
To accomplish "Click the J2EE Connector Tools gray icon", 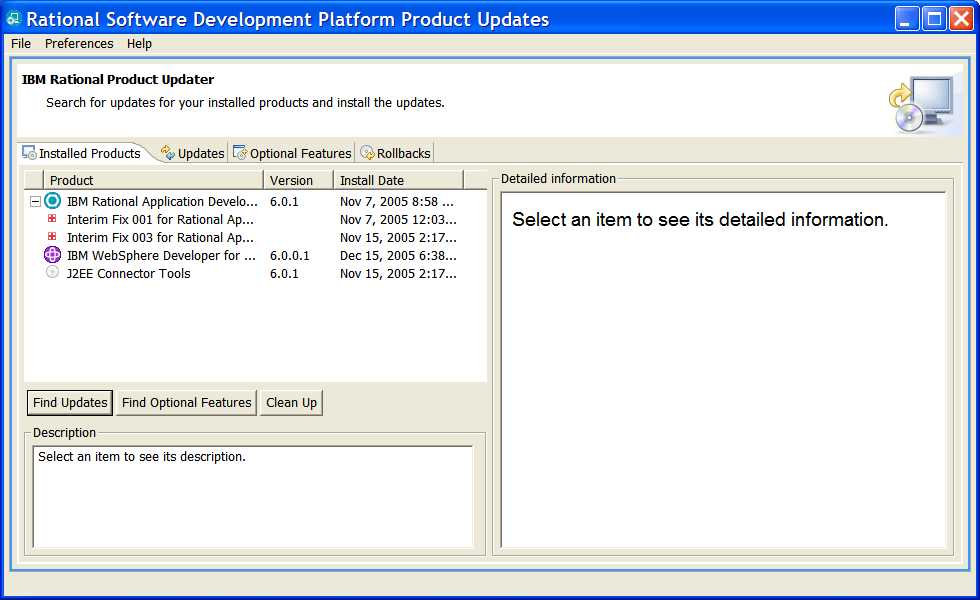I will pyautogui.click(x=53, y=273).
